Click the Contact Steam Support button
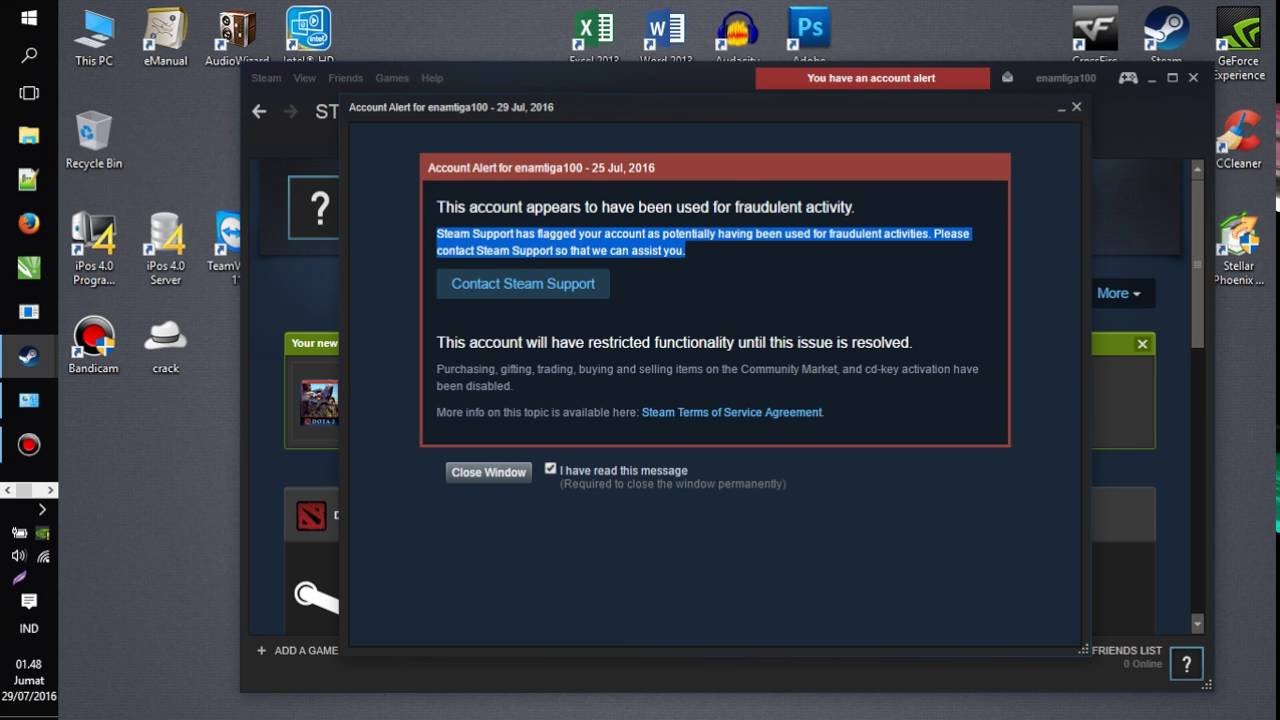 [x=523, y=284]
